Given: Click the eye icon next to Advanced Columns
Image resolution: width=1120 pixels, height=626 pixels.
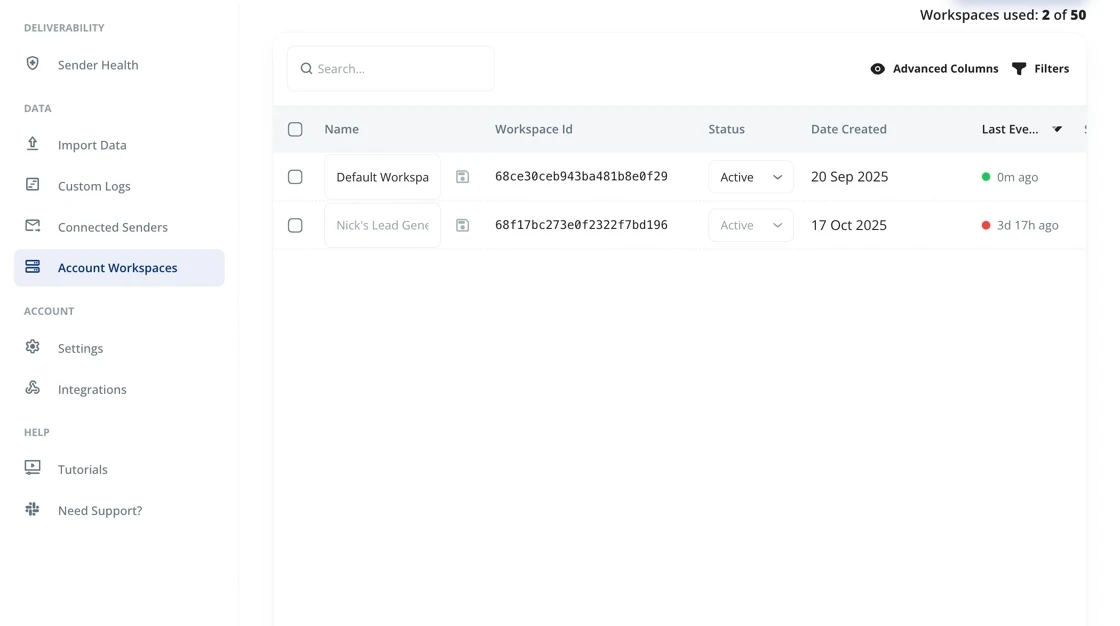Looking at the screenshot, I should point(877,68).
